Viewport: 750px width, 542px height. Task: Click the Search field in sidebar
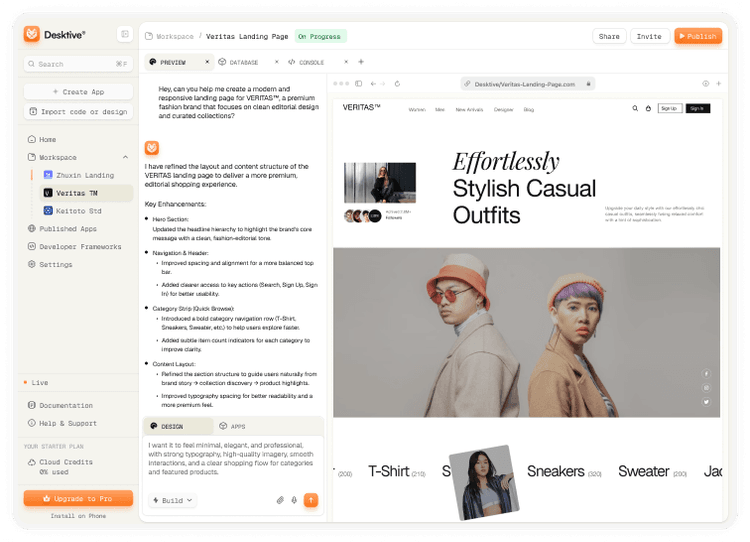(x=78, y=64)
